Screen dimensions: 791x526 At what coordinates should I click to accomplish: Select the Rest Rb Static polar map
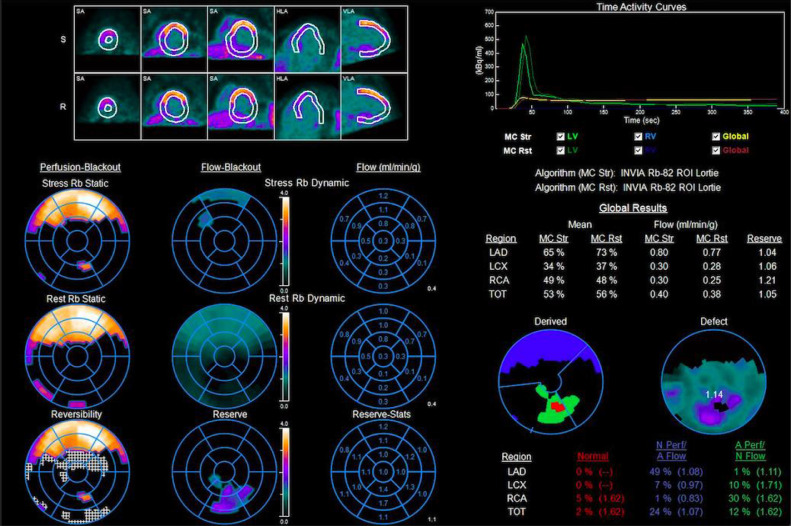pyautogui.click(x=77, y=356)
